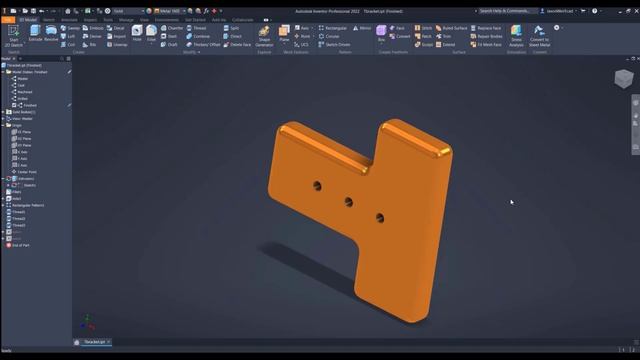Expand the View node in browser
This screenshot has width=640, height=360.
click(x=3, y=119)
